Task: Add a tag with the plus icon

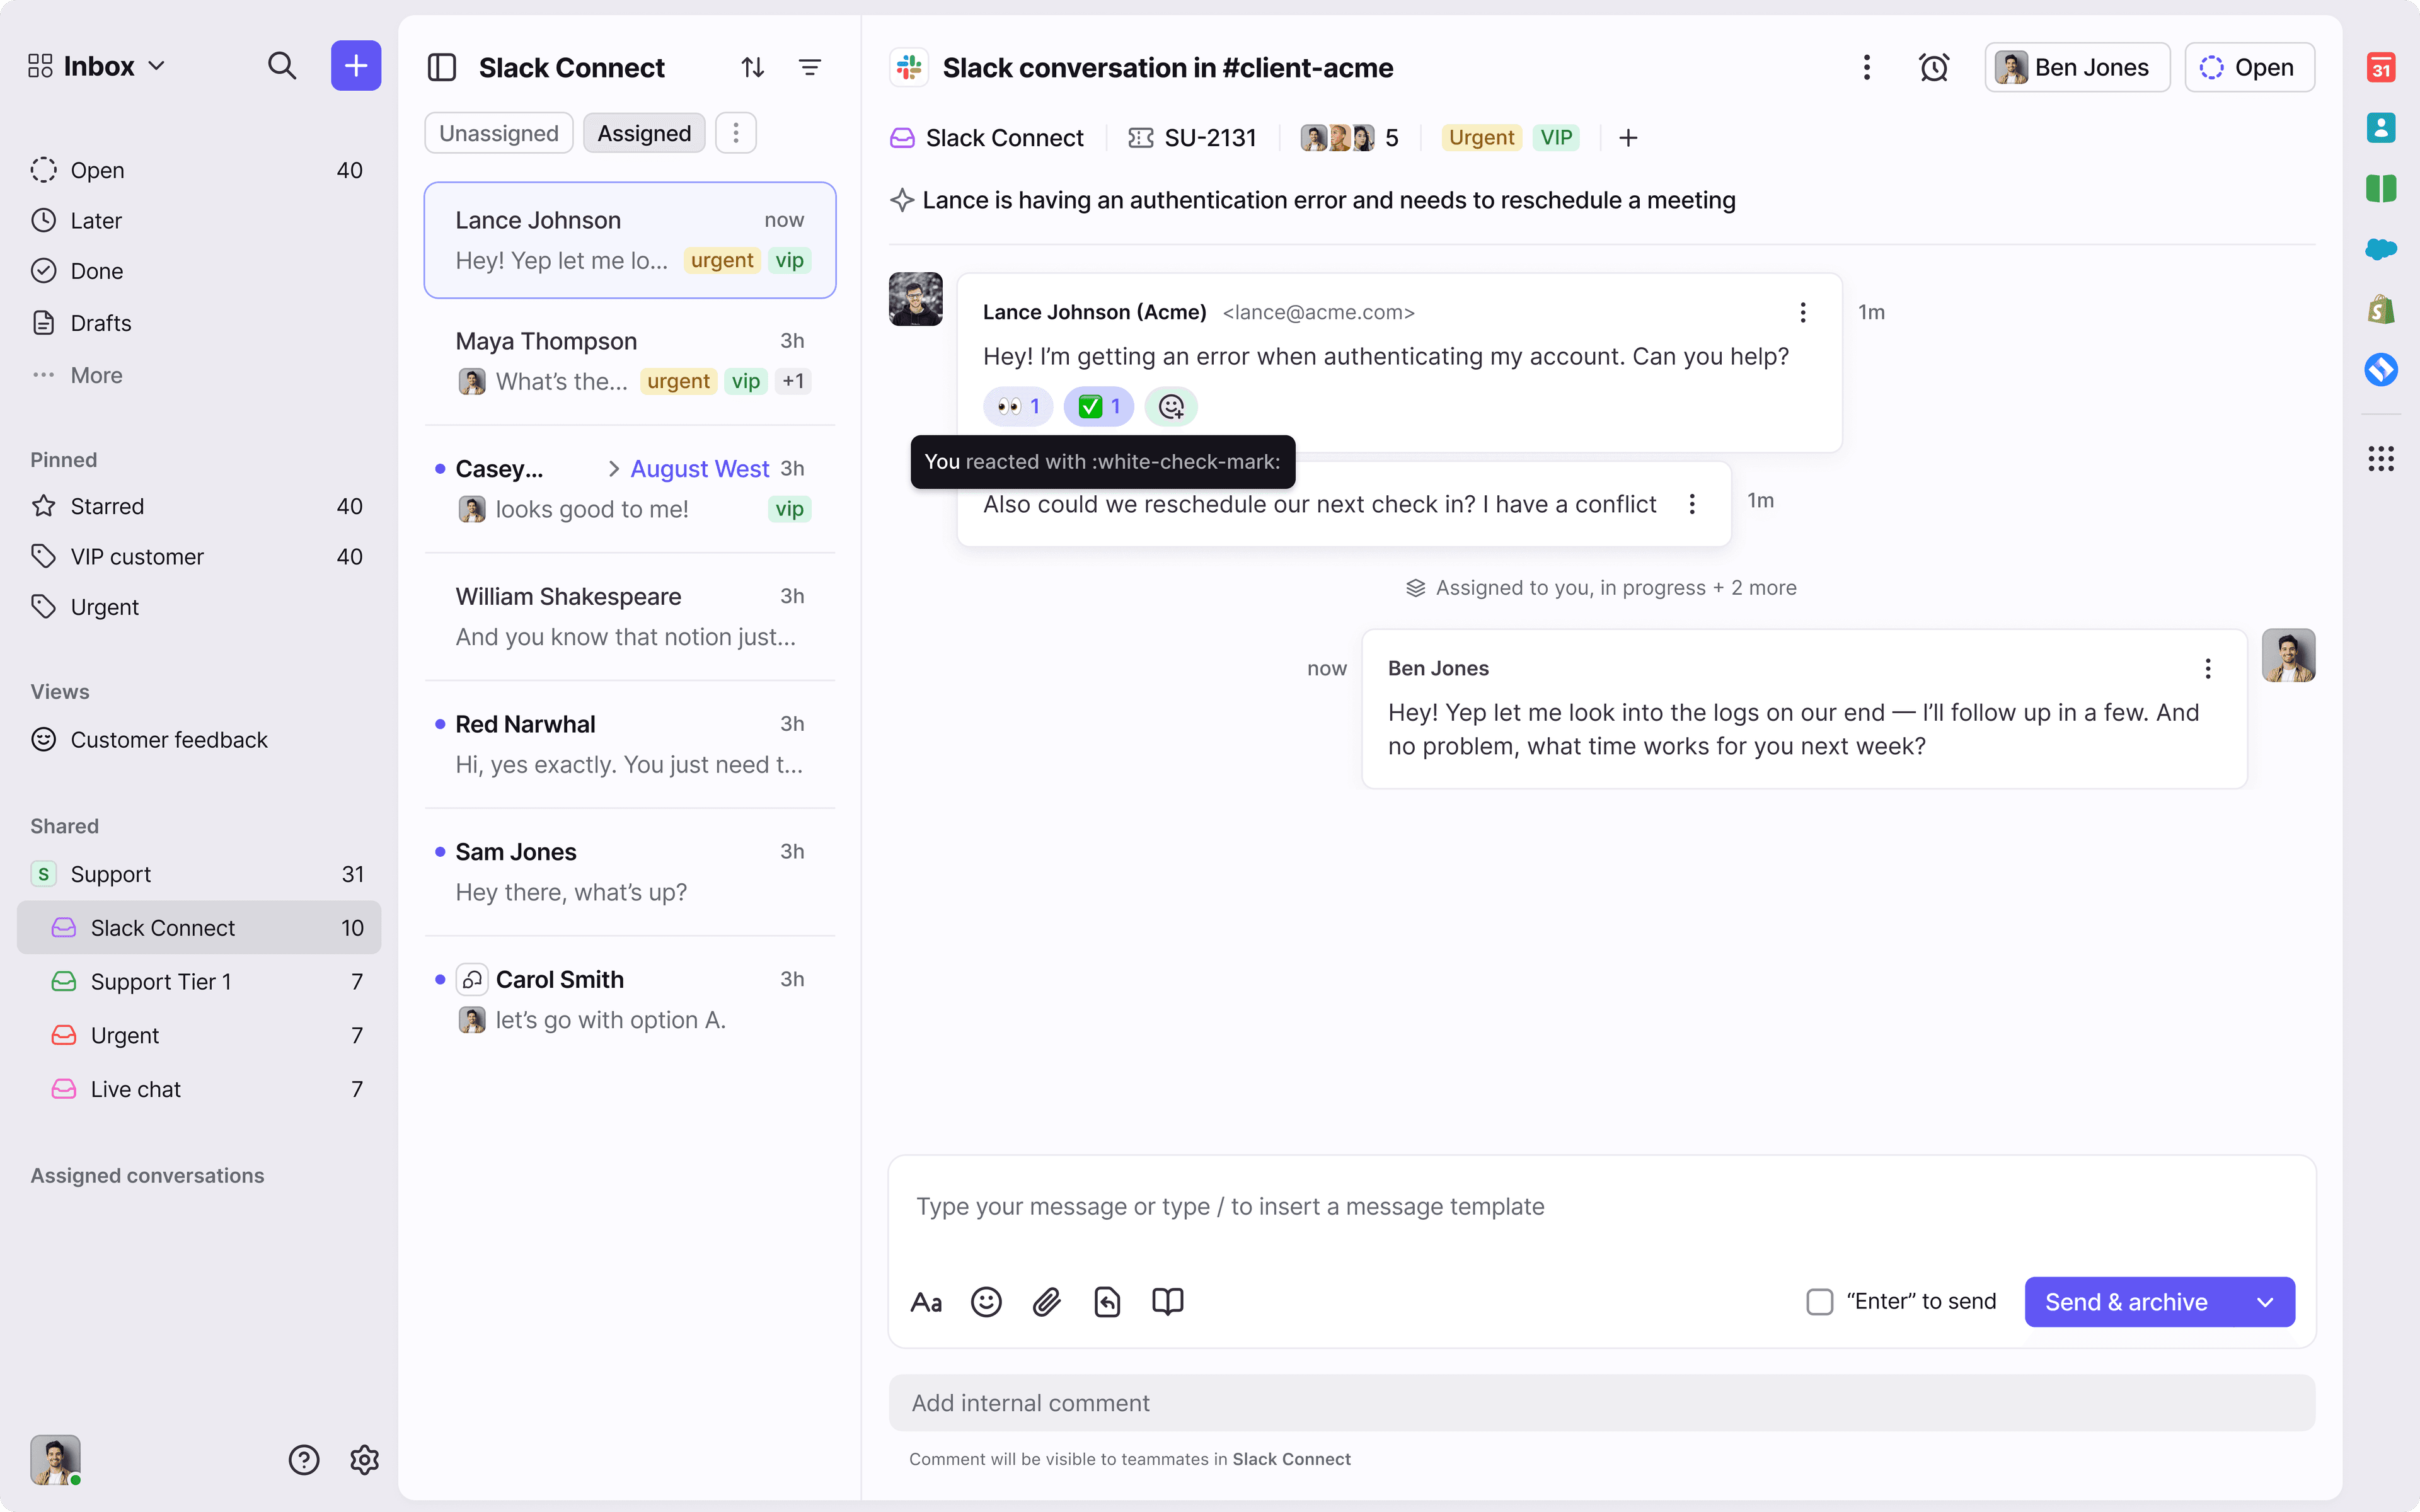Action: (1628, 138)
